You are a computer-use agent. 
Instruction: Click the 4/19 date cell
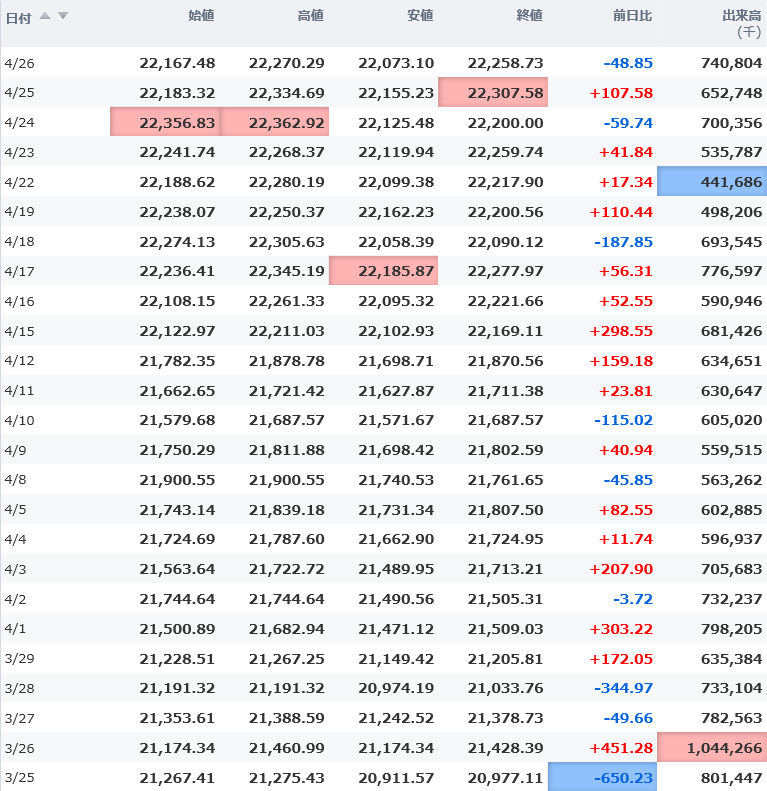click(x=19, y=211)
